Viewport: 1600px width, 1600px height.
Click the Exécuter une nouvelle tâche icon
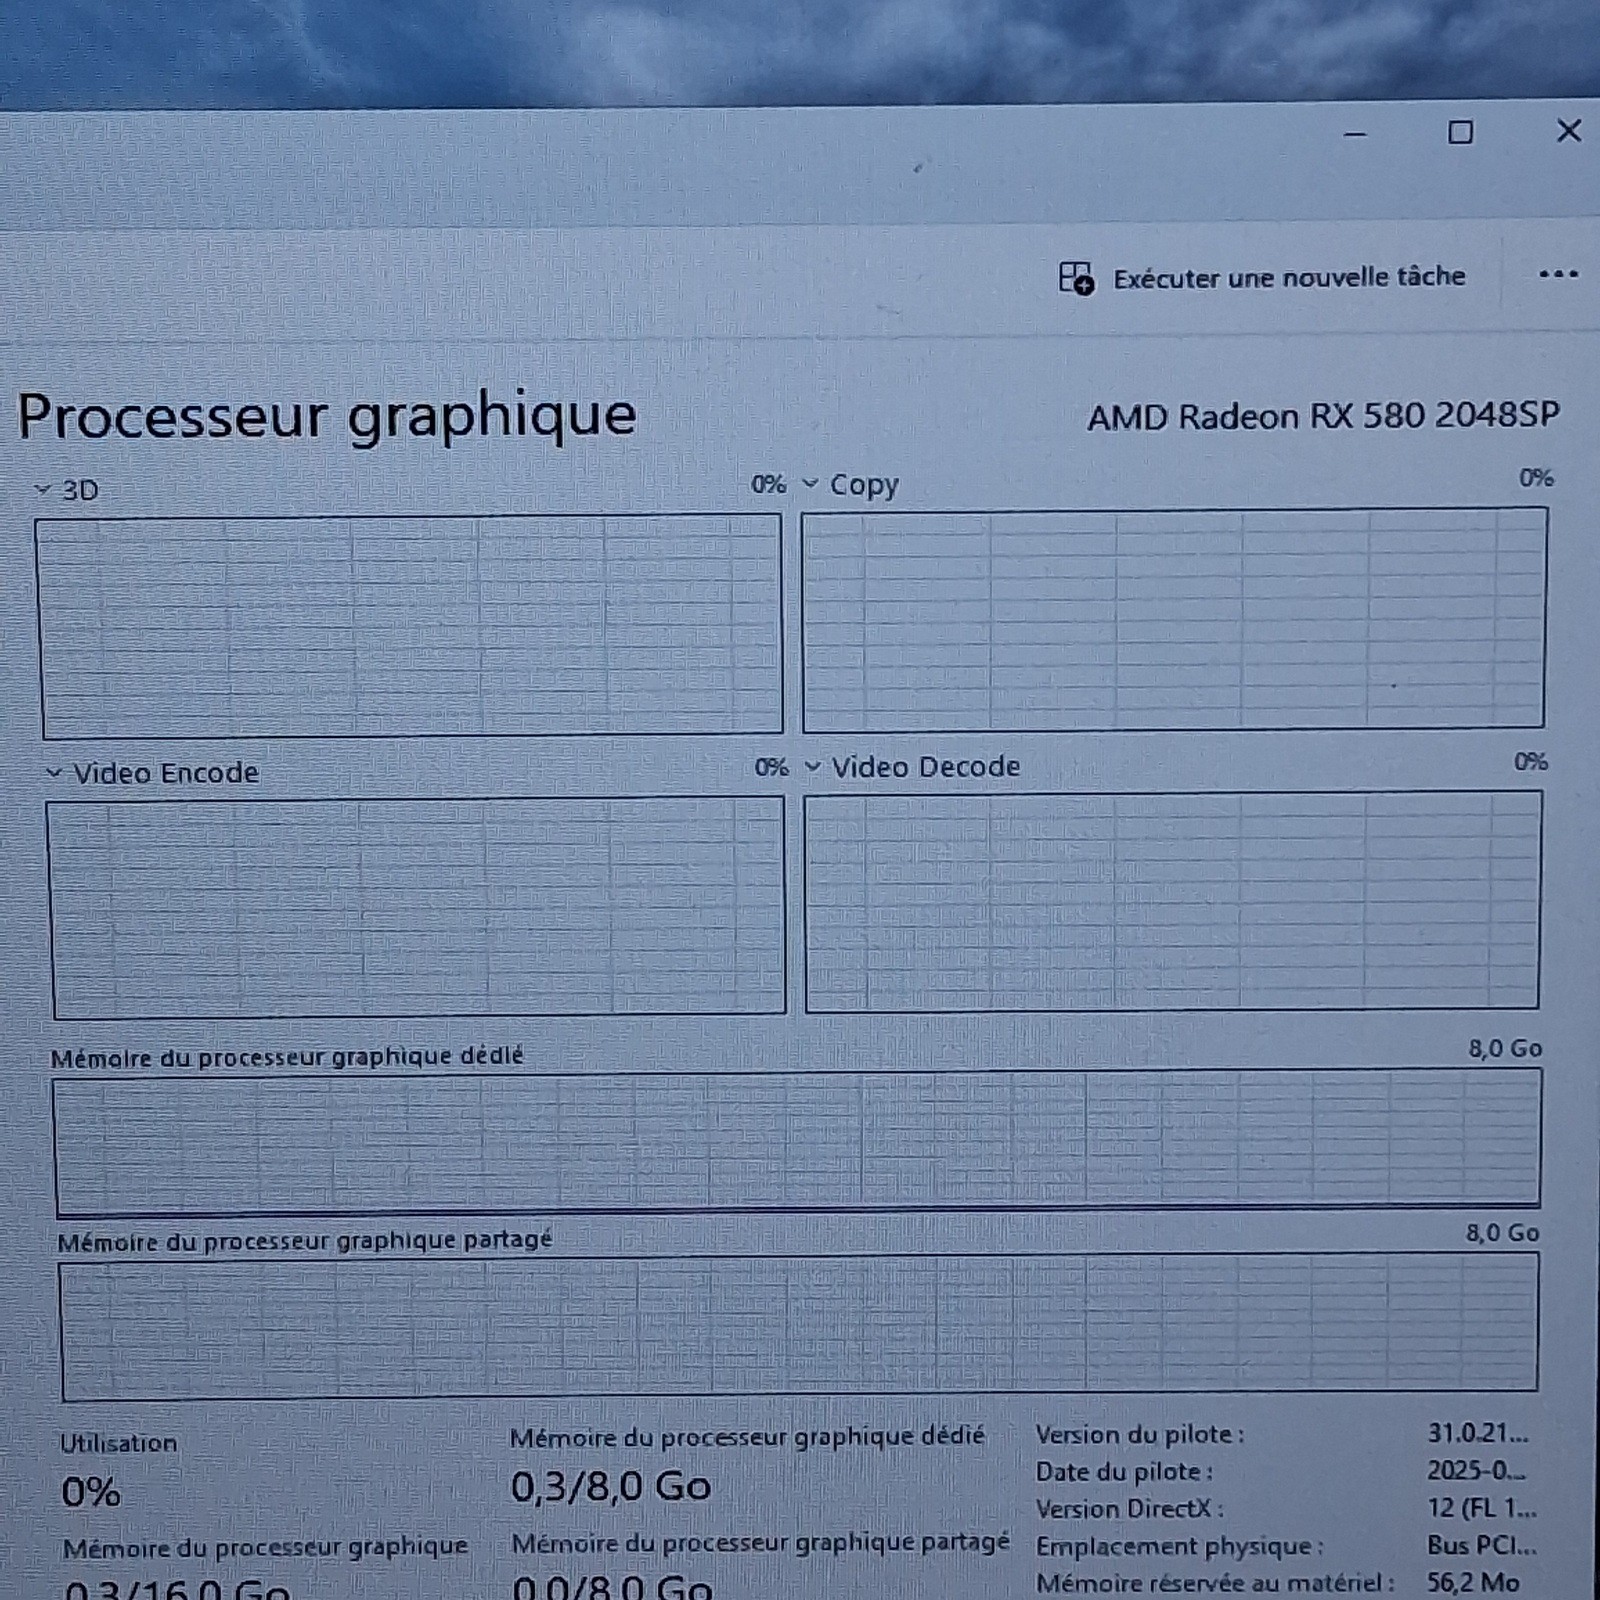click(1076, 278)
